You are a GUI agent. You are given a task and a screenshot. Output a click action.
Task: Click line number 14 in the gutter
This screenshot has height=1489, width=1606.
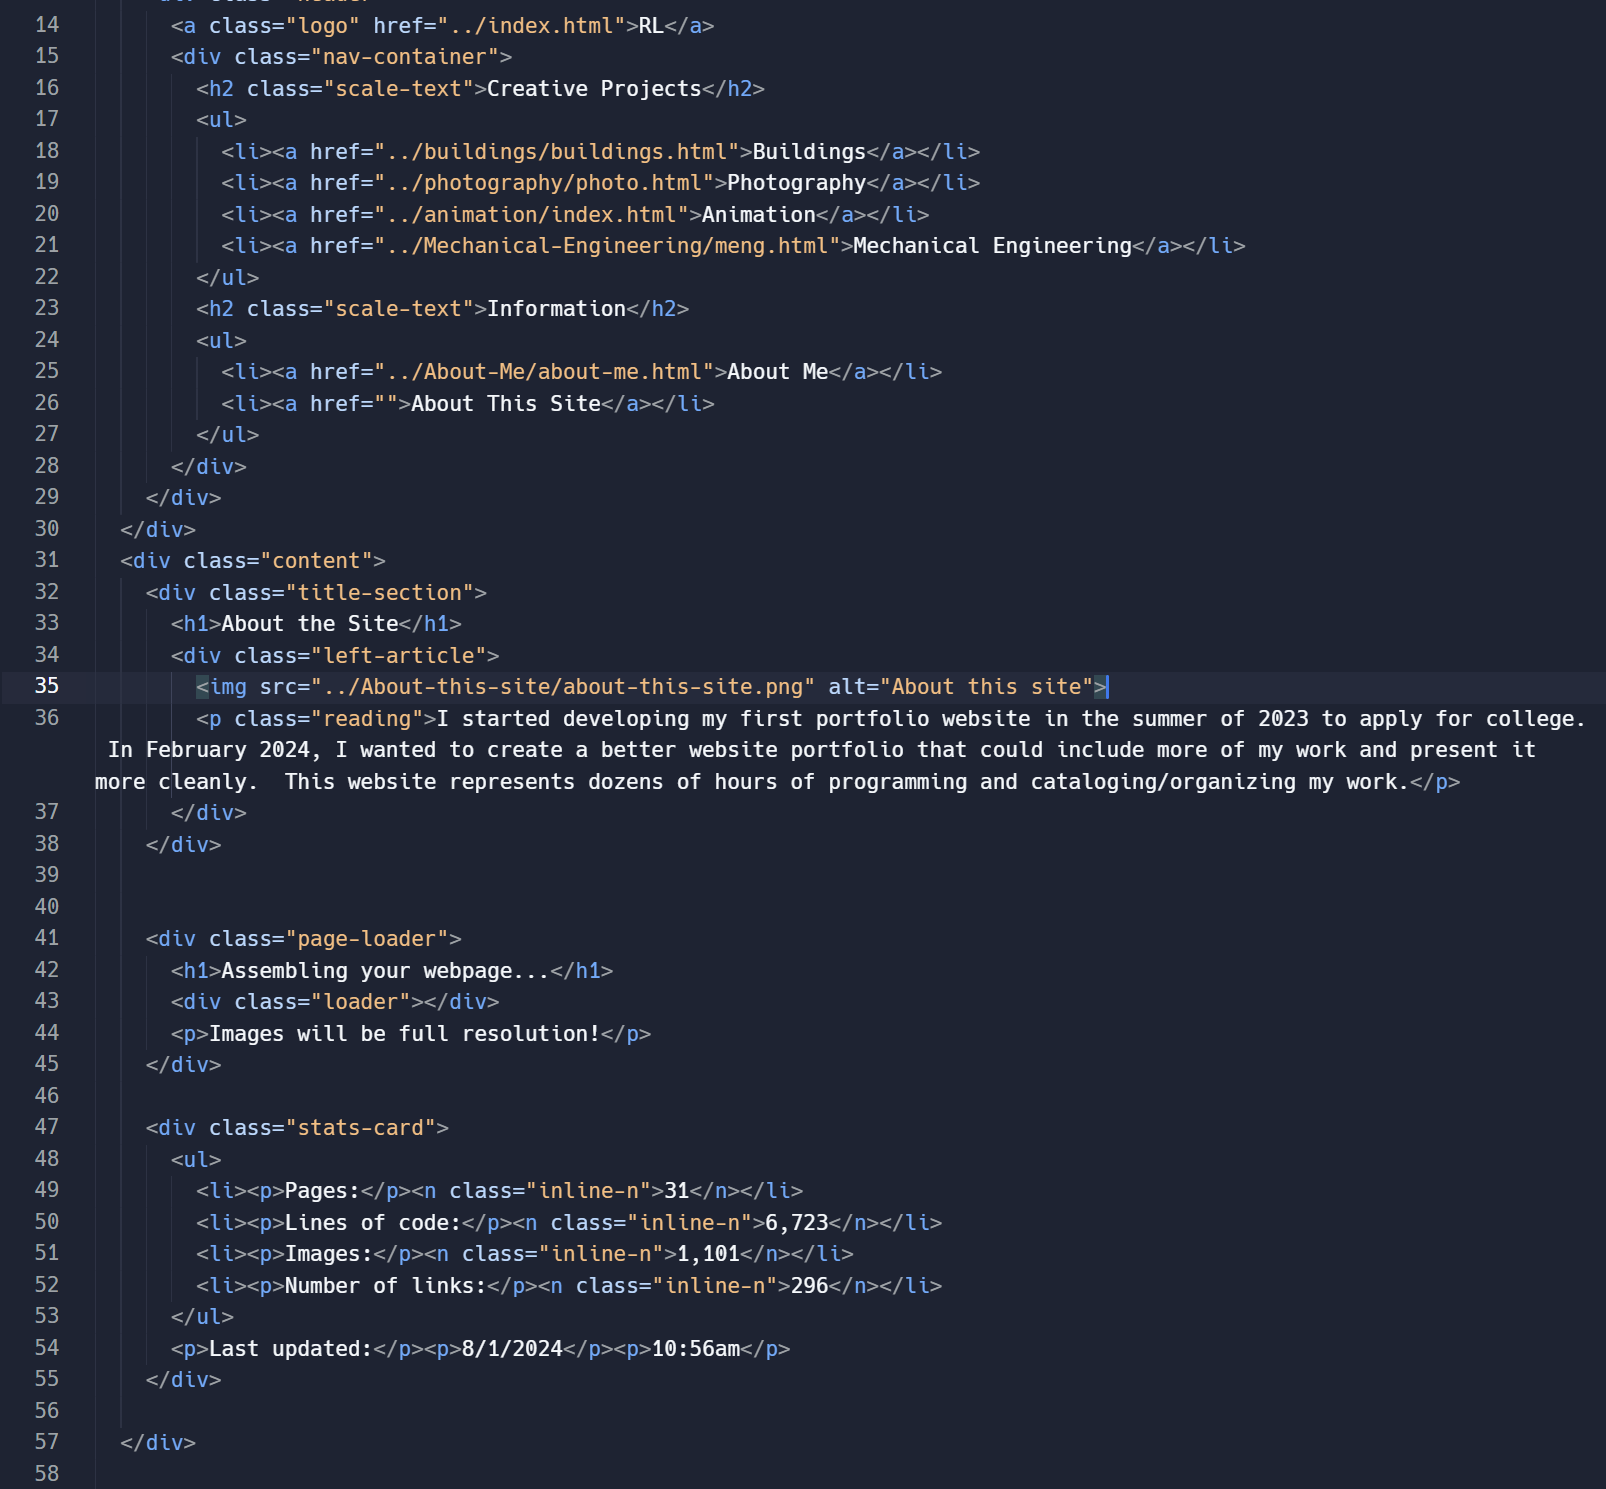[x=47, y=25]
